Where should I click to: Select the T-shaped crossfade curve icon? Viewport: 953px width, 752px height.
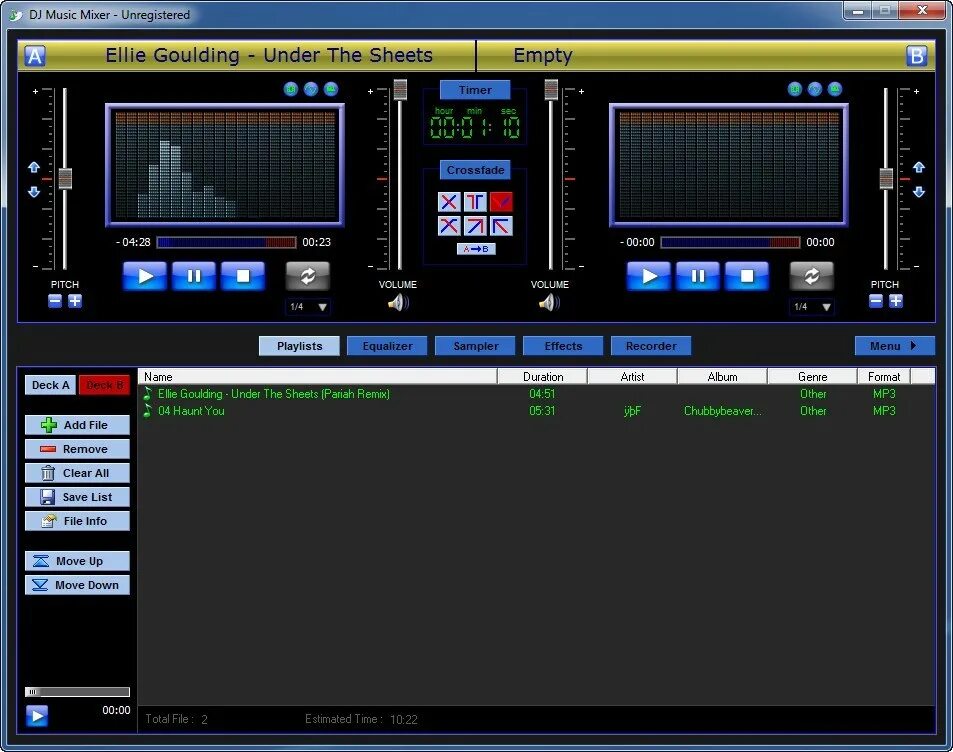point(475,201)
